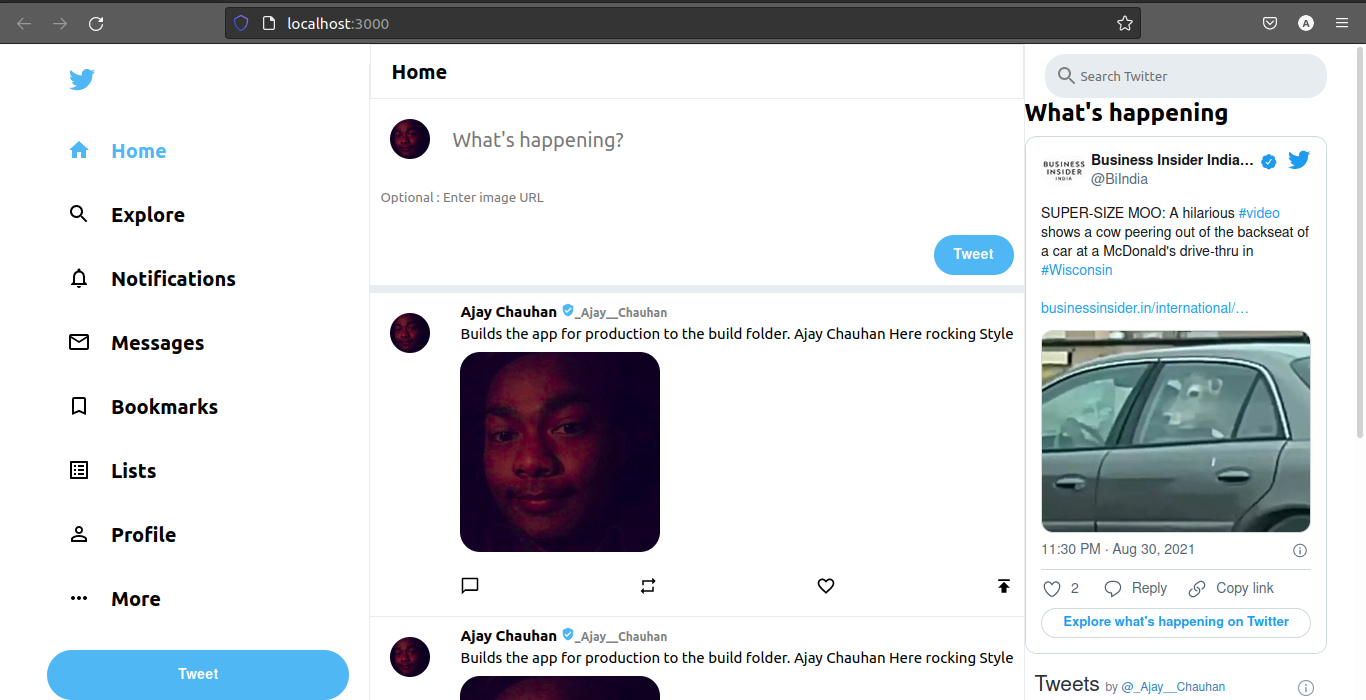Go to Notifications in the sidebar
Viewport: 1366px width, 700px height.
[x=152, y=279]
